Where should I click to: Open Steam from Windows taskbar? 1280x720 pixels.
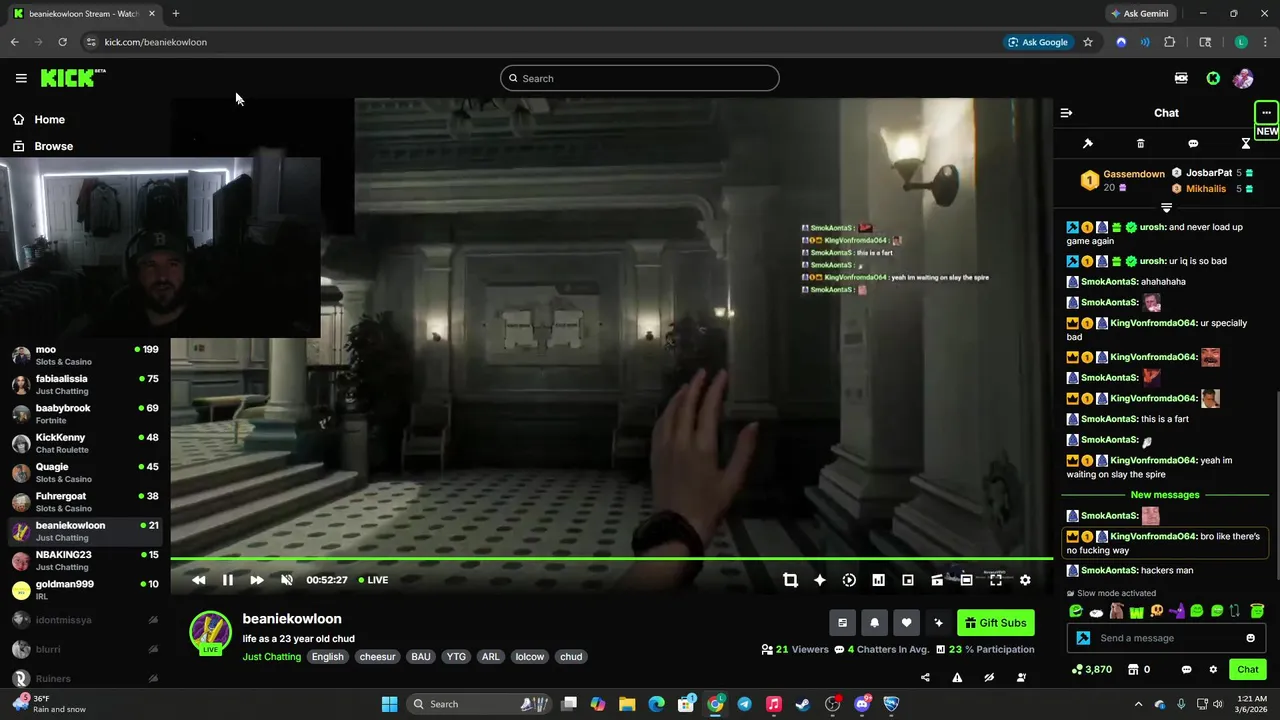[x=803, y=704]
